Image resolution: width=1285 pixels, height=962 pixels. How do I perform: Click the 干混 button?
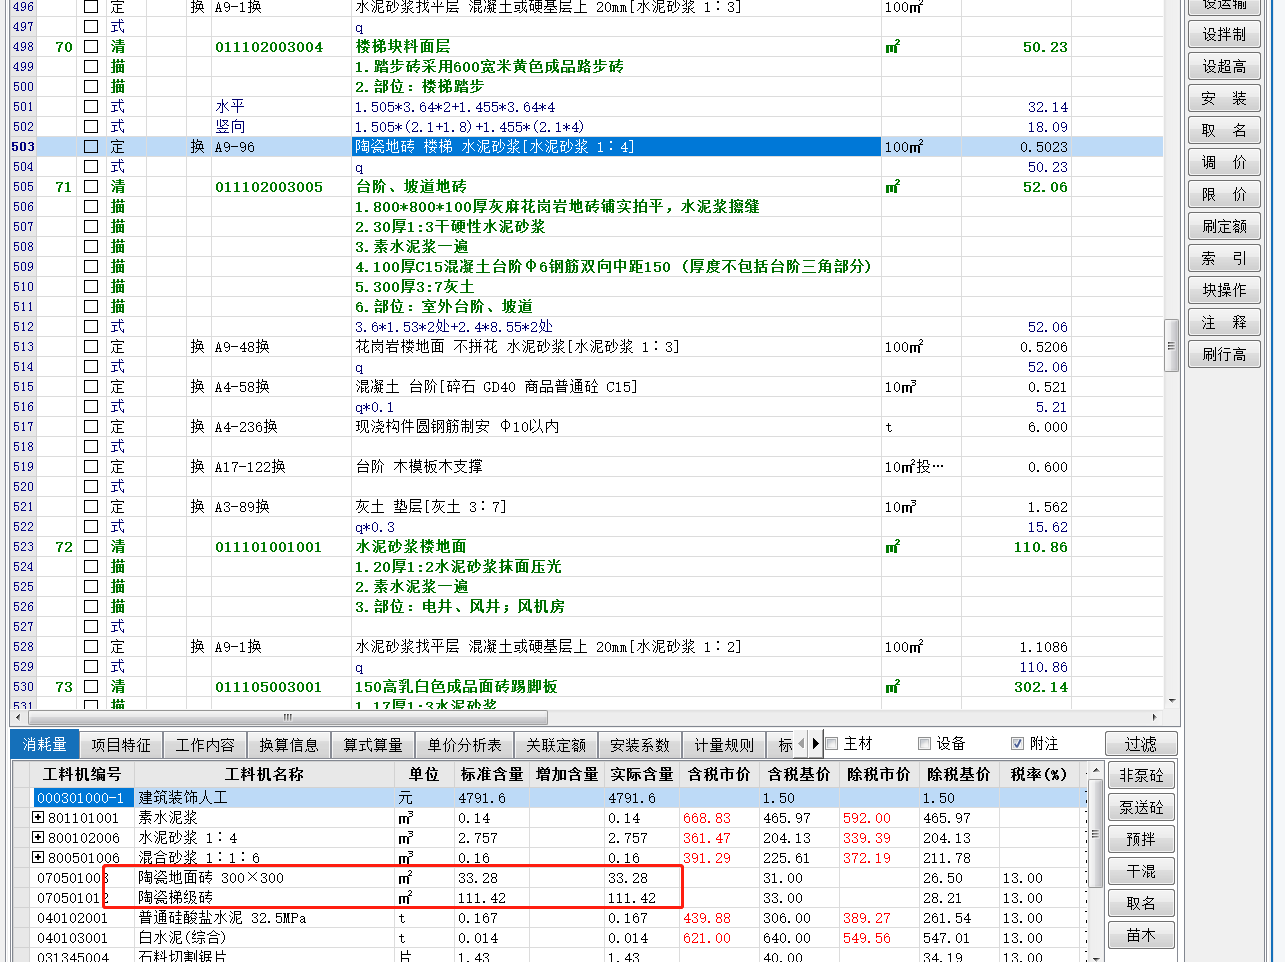pyautogui.click(x=1141, y=871)
